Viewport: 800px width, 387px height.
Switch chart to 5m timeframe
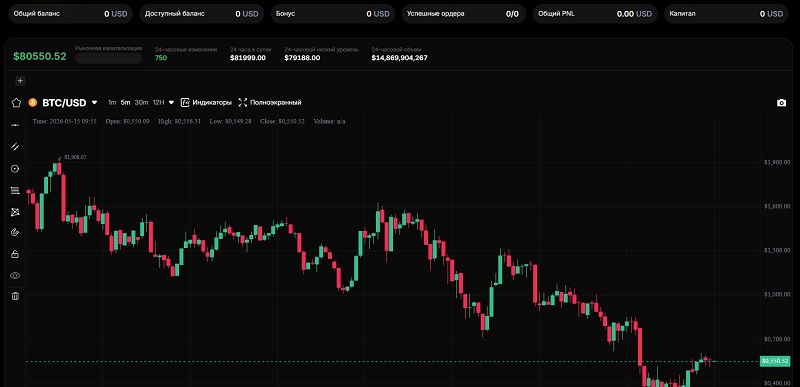click(x=126, y=102)
